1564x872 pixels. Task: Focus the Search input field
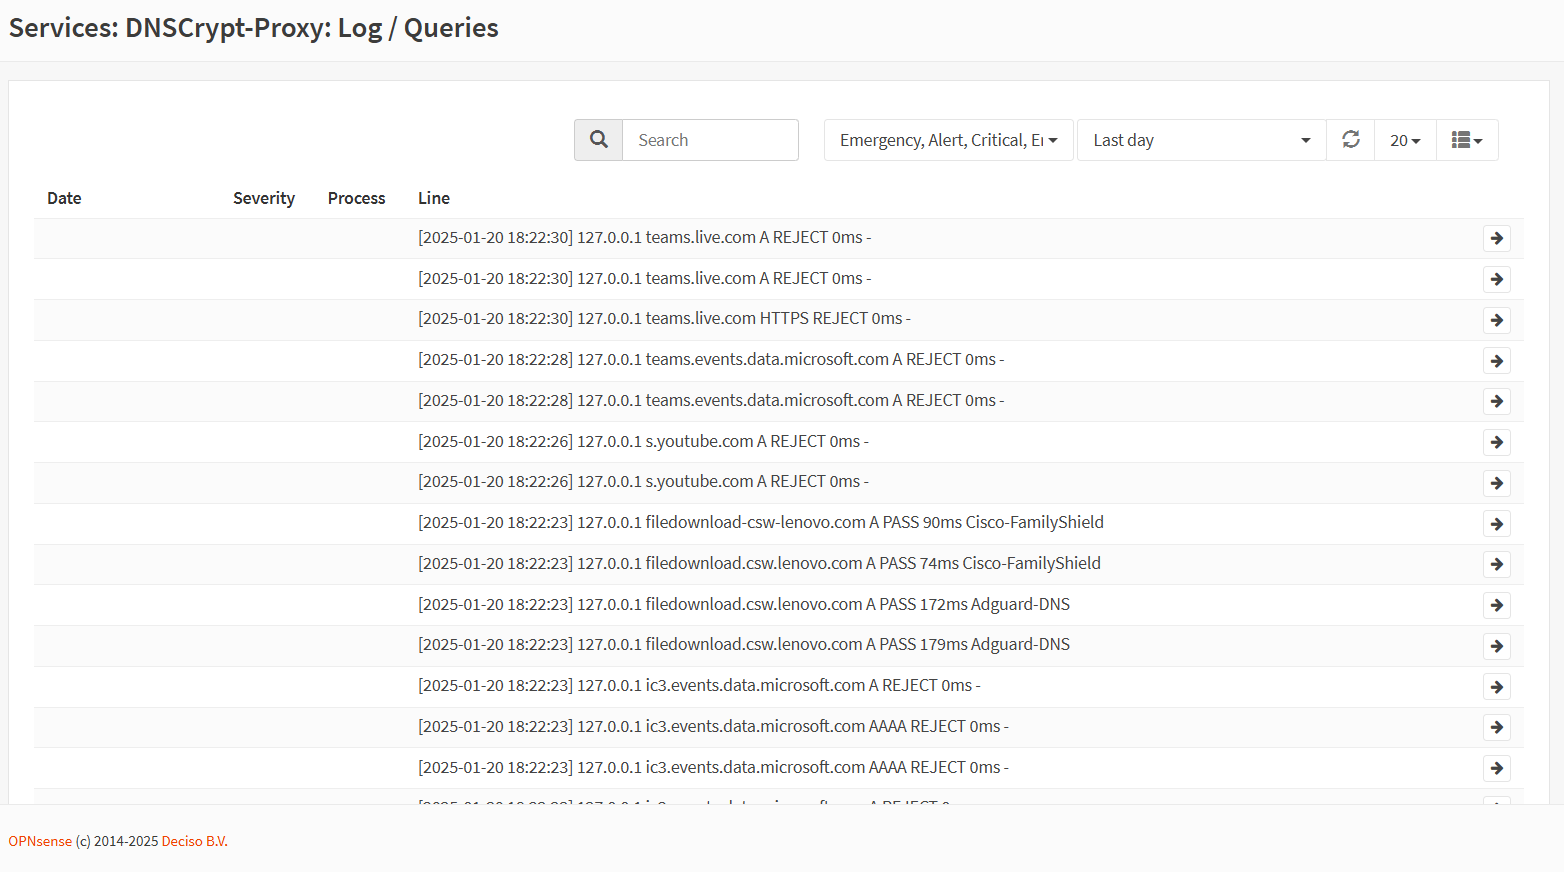[x=710, y=140]
